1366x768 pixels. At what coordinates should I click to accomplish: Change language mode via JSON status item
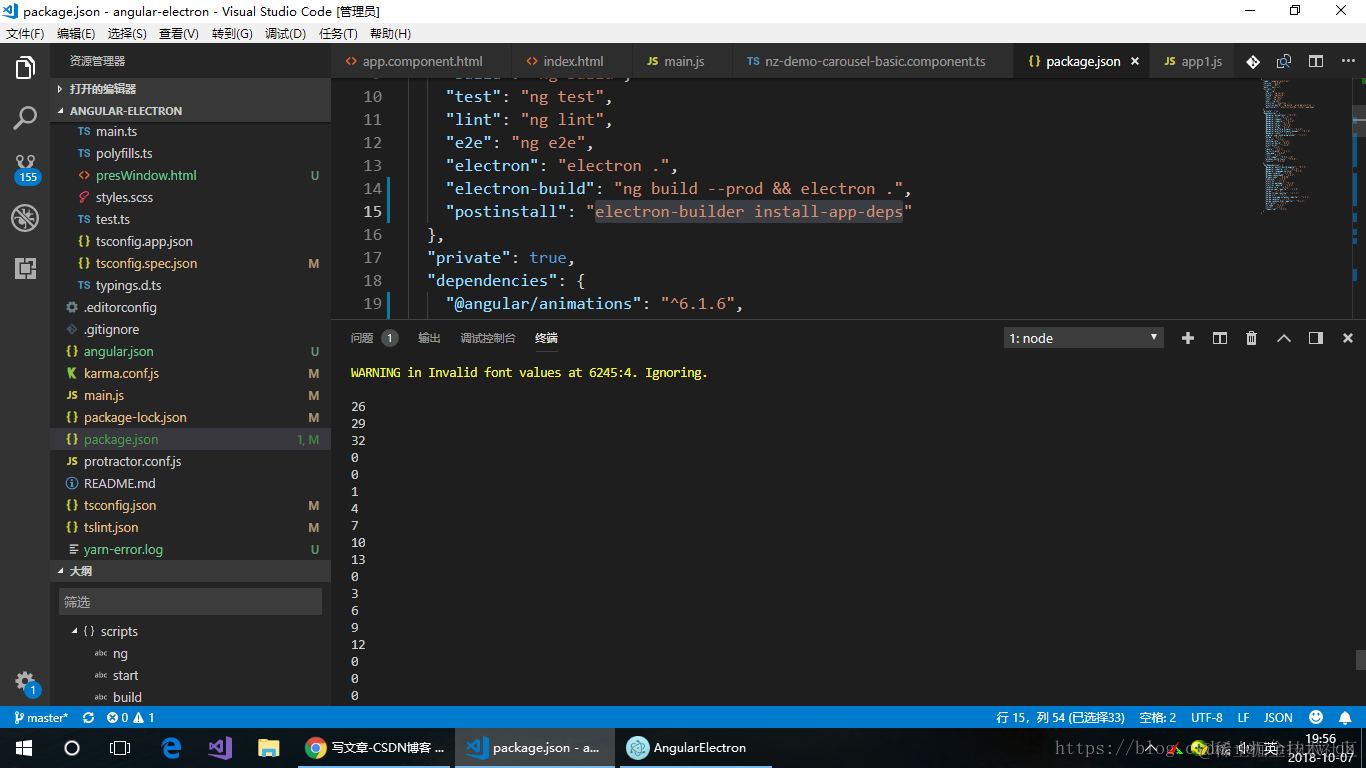tap(1278, 717)
